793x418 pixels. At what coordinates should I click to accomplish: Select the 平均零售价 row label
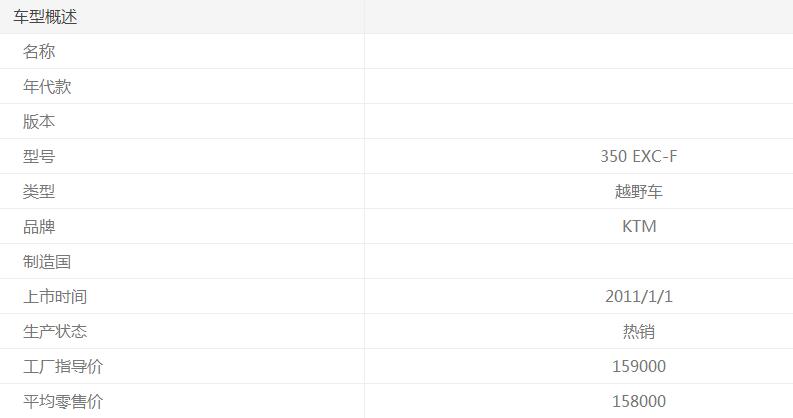[x=63, y=402]
